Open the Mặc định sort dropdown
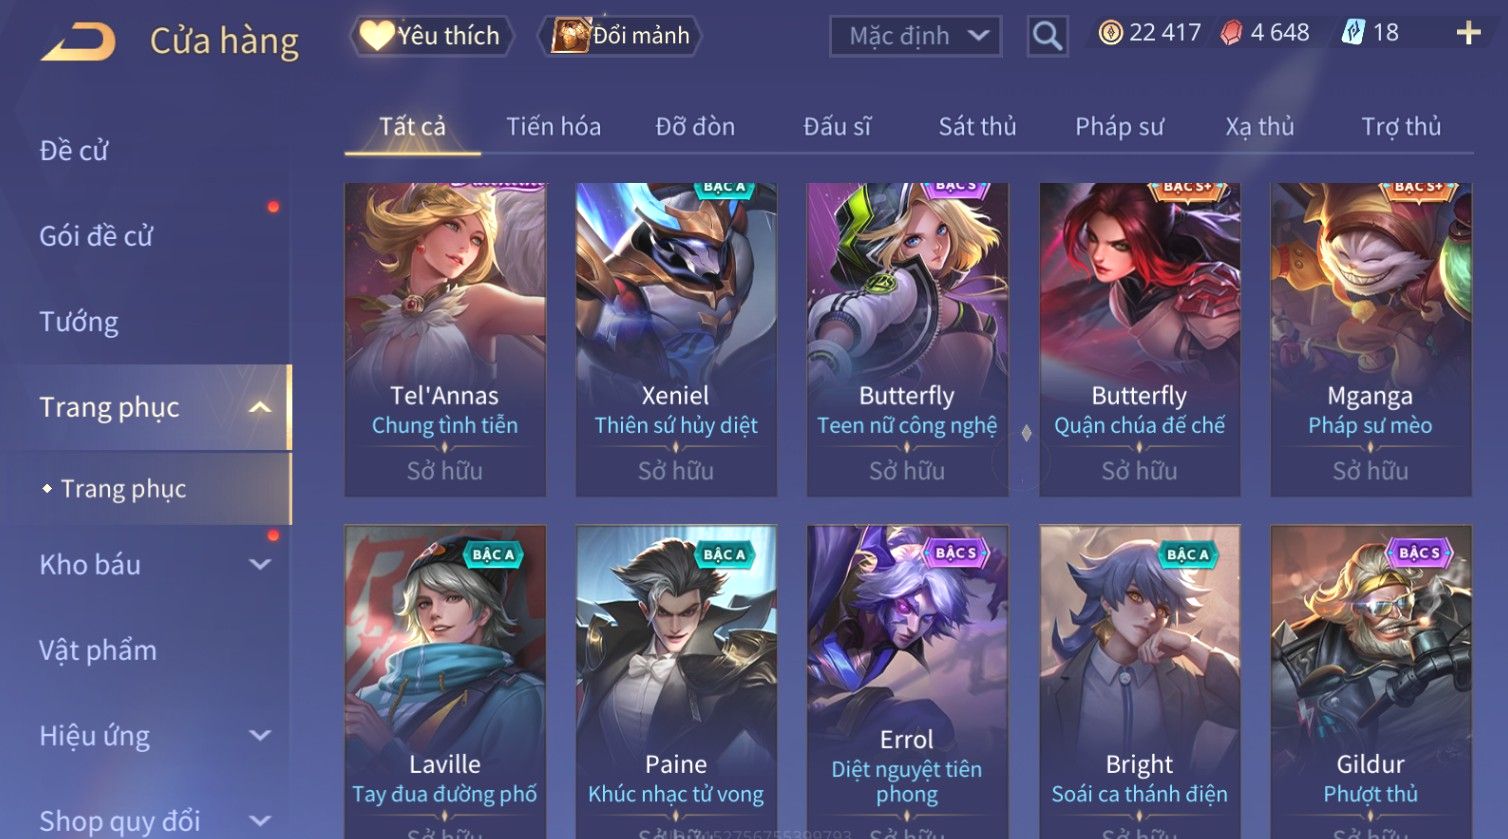1508x839 pixels. pos(915,36)
